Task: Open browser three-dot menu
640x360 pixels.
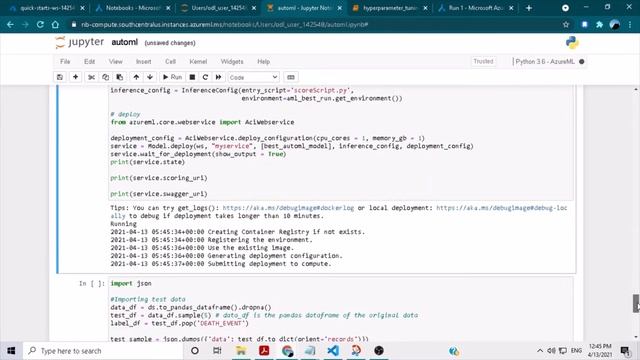Action: [x=630, y=24]
